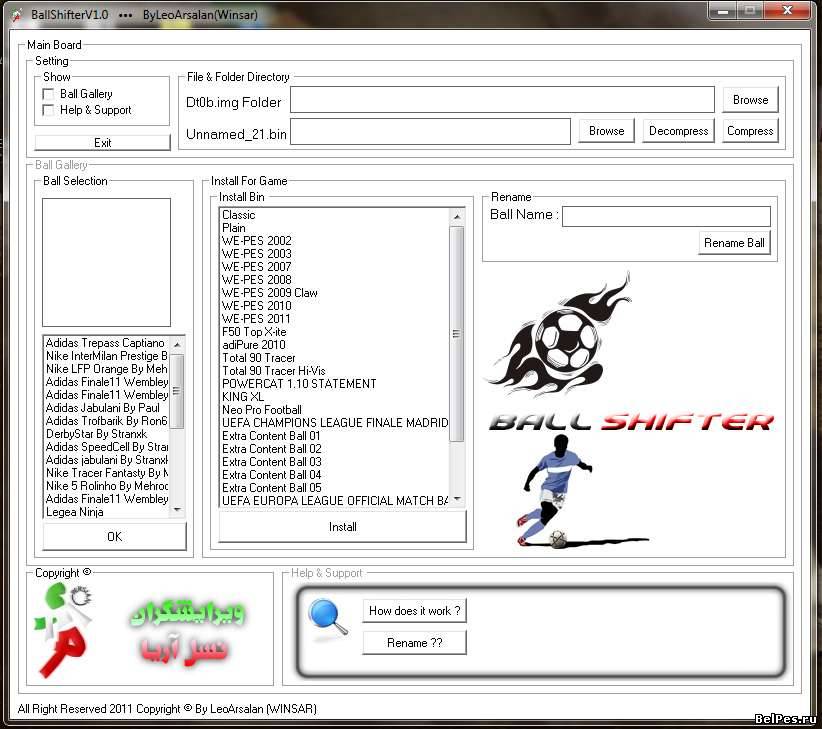The width and height of the screenshot is (822, 729).
Task: Click the magnifying glass help icon
Action: [x=328, y=616]
